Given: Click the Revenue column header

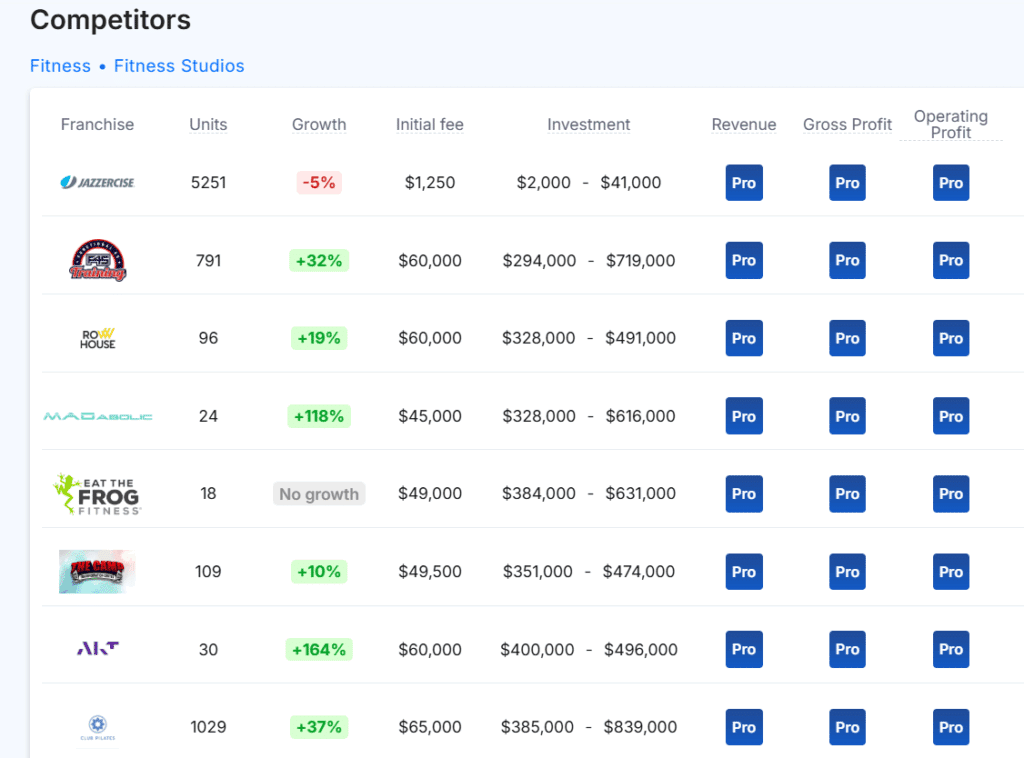Looking at the screenshot, I should click(x=744, y=124).
